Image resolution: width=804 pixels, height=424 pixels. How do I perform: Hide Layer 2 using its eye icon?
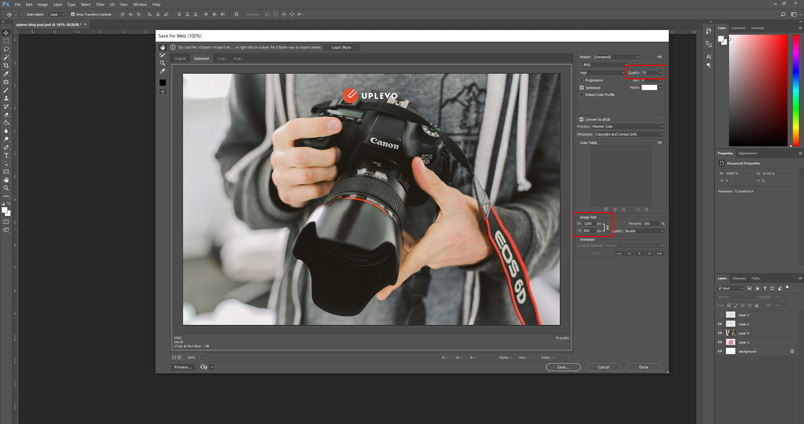[x=719, y=324]
